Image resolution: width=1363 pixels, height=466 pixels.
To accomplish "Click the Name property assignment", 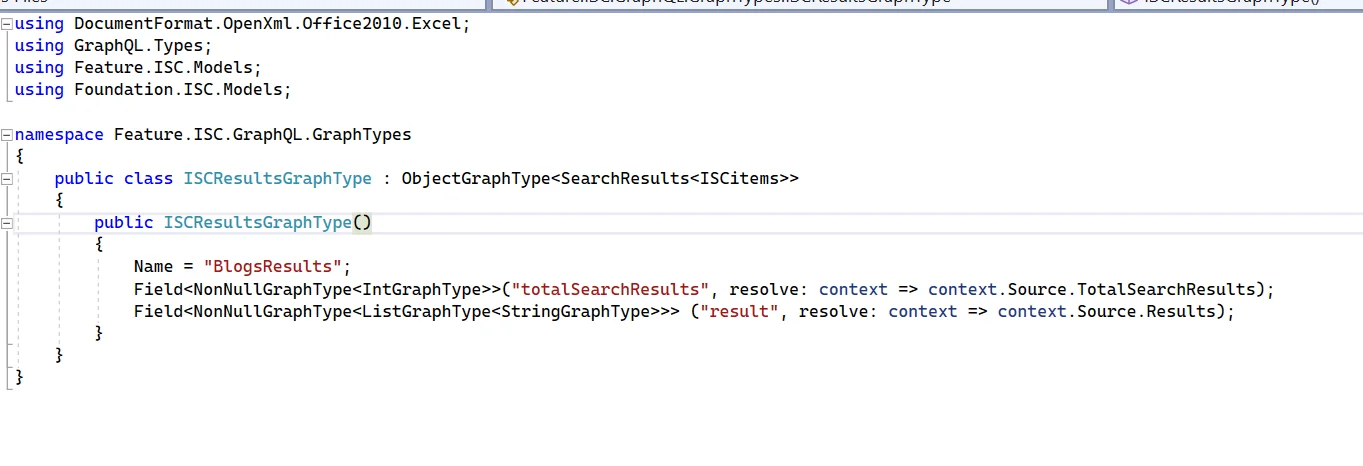I will (153, 267).
